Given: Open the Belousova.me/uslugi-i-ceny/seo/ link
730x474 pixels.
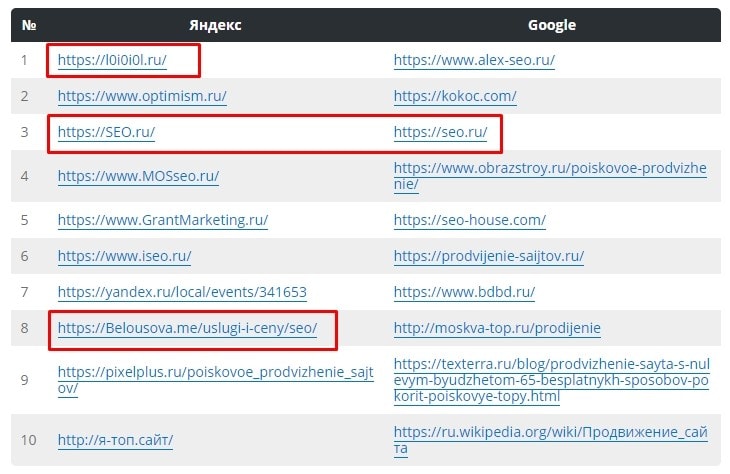Looking at the screenshot, I should pyautogui.click(x=187, y=328).
